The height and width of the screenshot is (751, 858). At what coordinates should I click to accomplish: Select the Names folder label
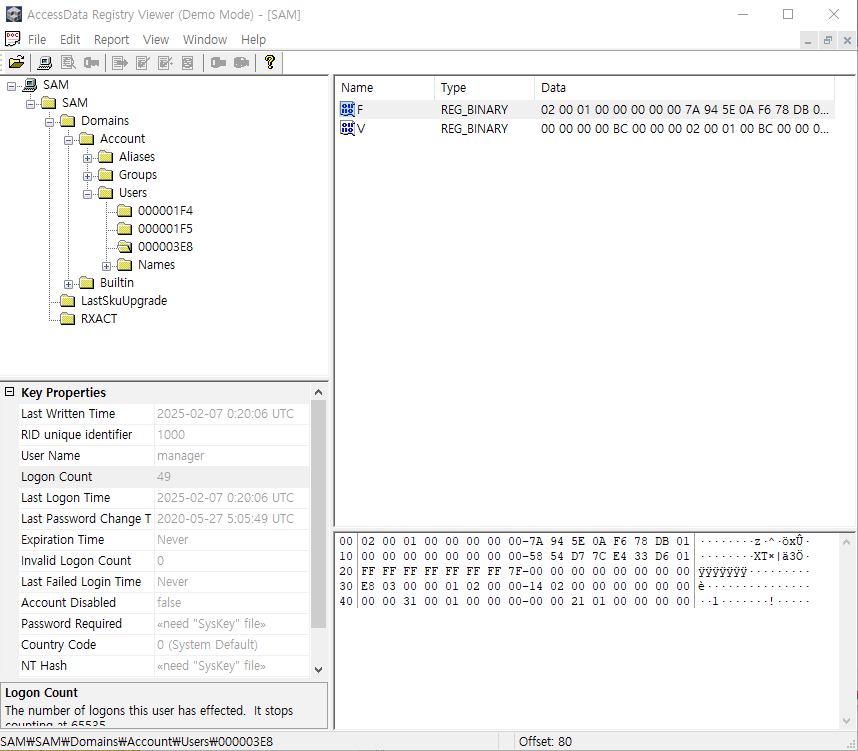click(156, 265)
